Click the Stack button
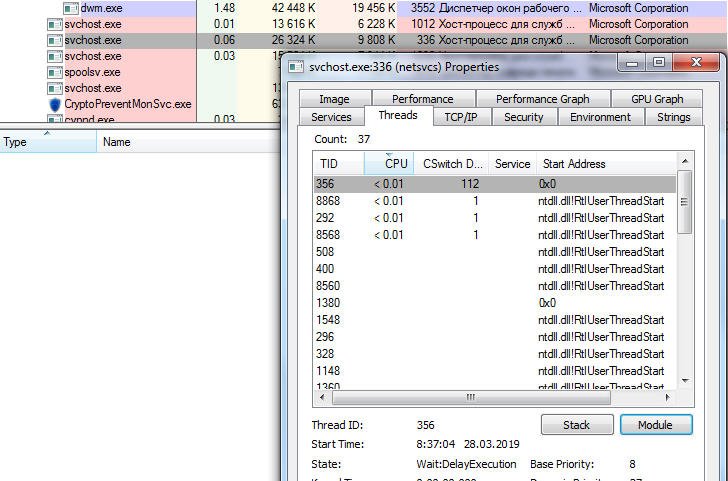Screen dimensions: 728x481 pos(577,425)
